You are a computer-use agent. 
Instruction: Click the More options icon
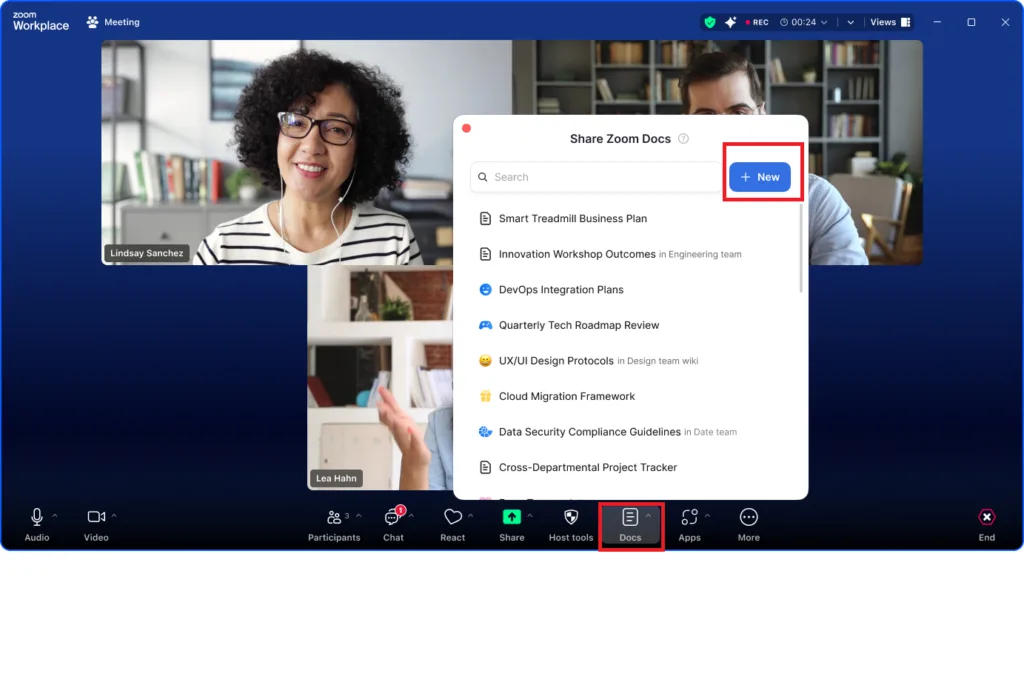point(748,517)
